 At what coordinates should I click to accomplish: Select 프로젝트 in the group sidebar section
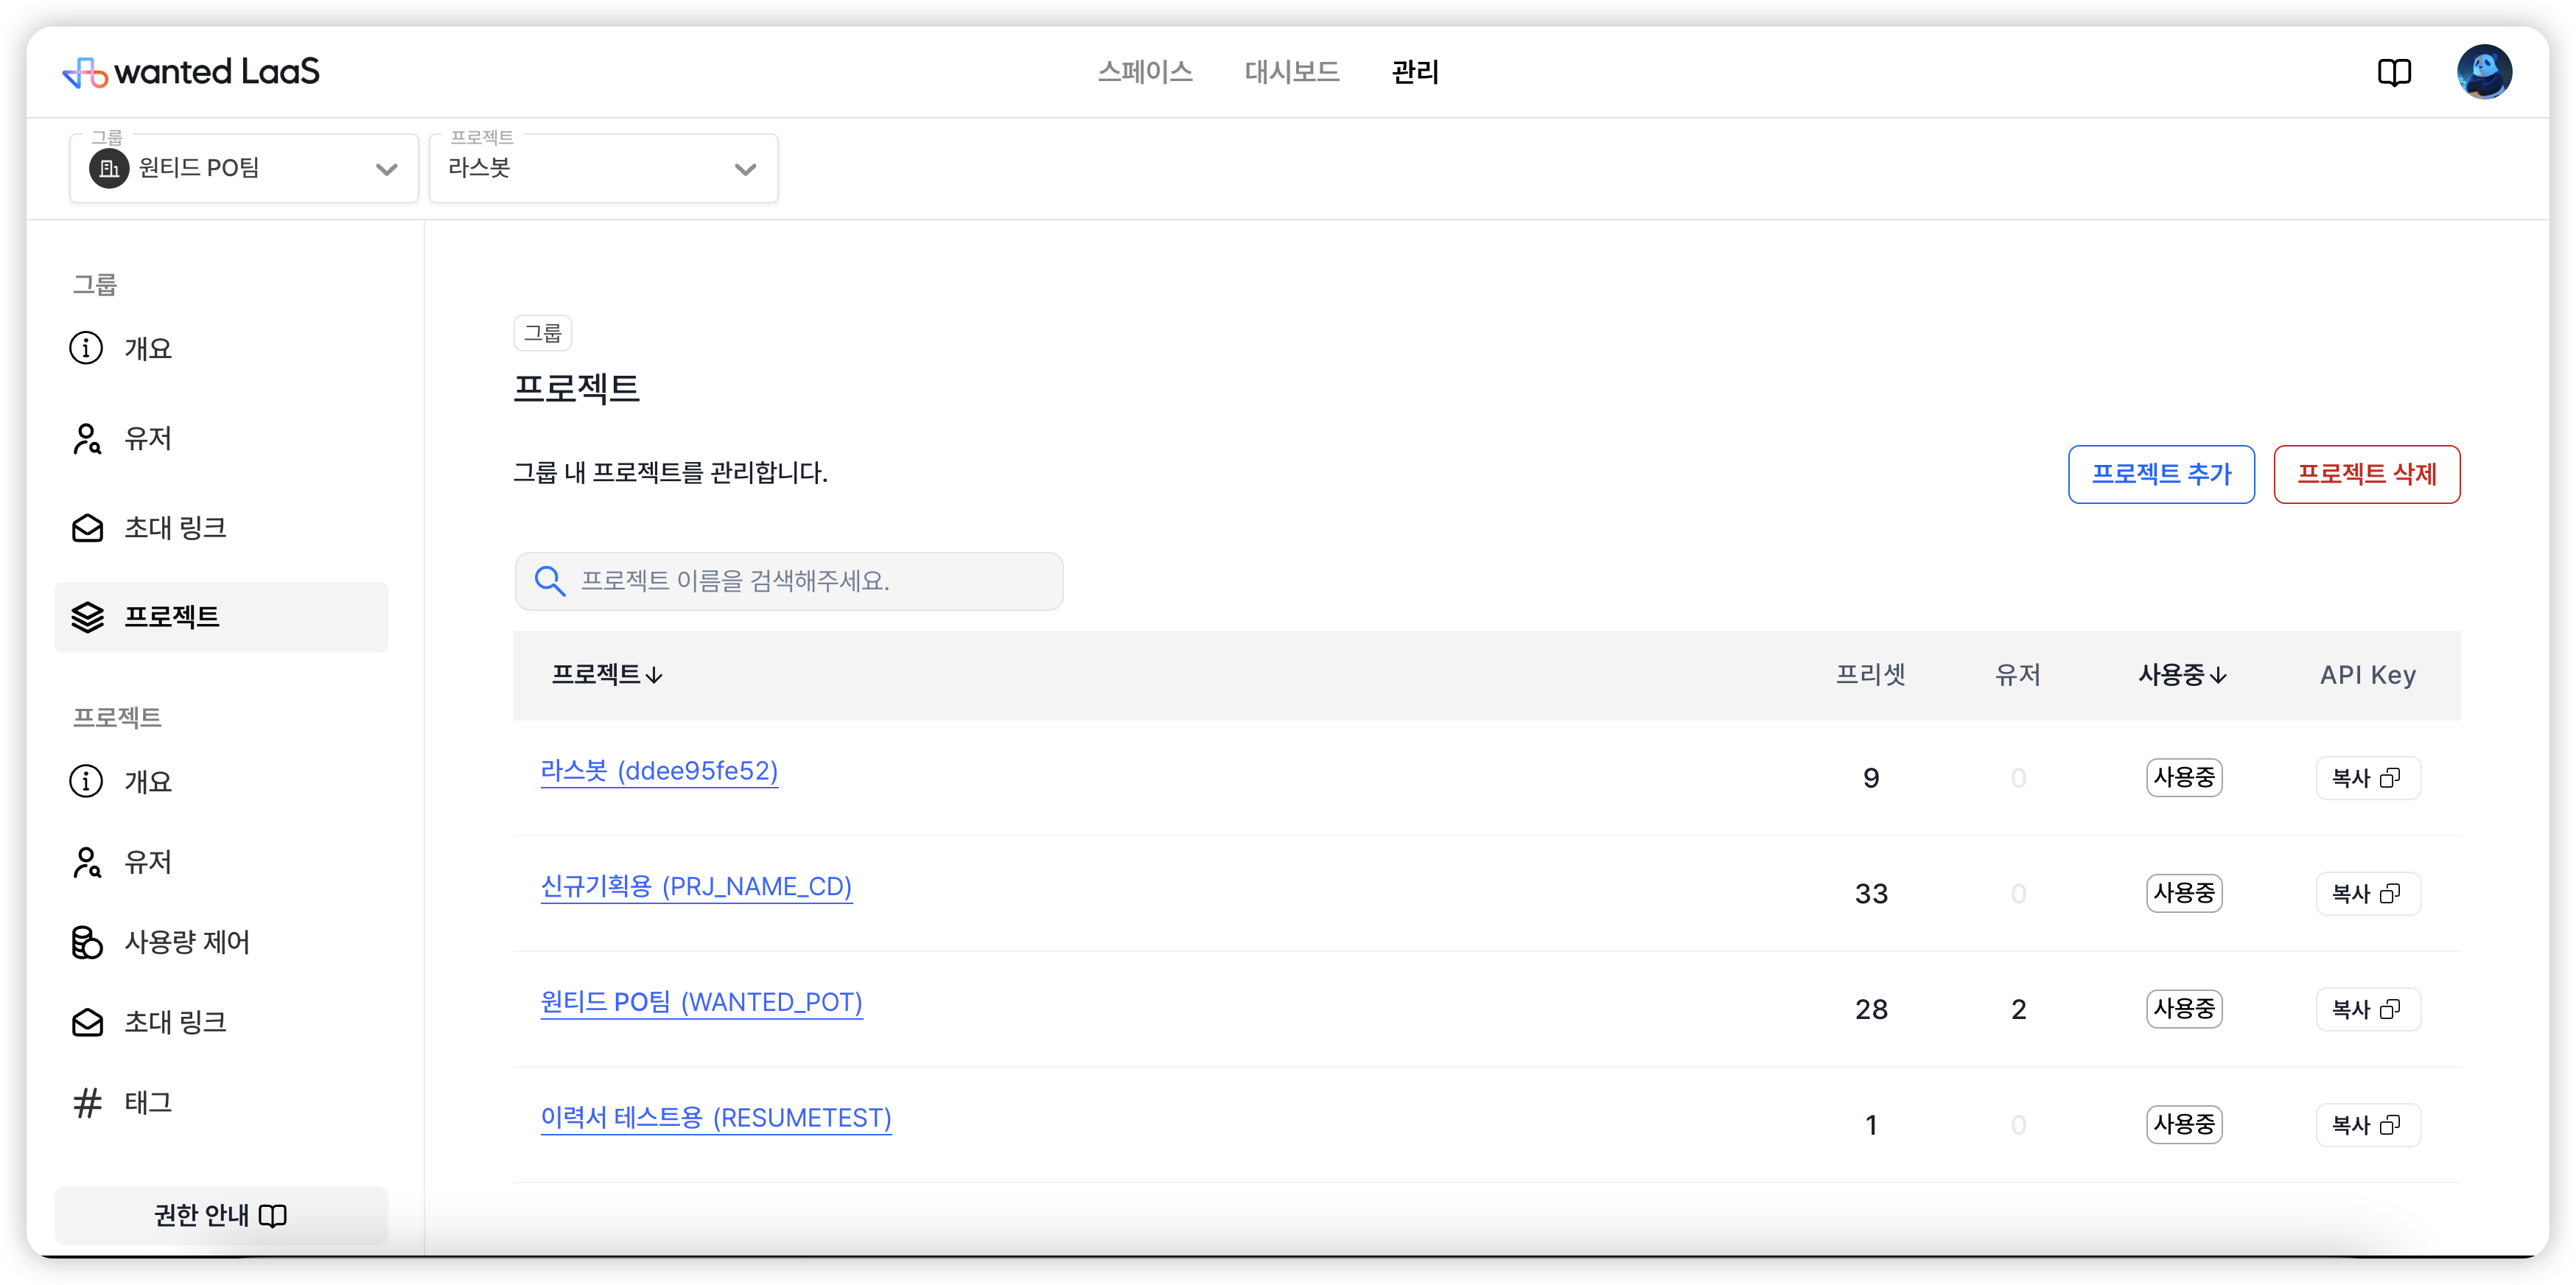(221, 617)
